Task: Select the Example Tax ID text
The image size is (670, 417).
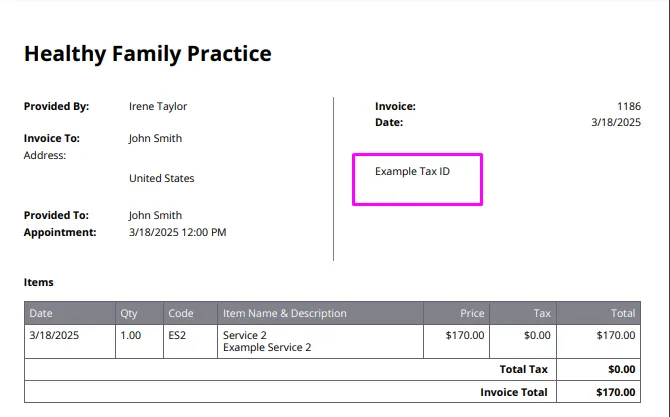Action: point(412,171)
